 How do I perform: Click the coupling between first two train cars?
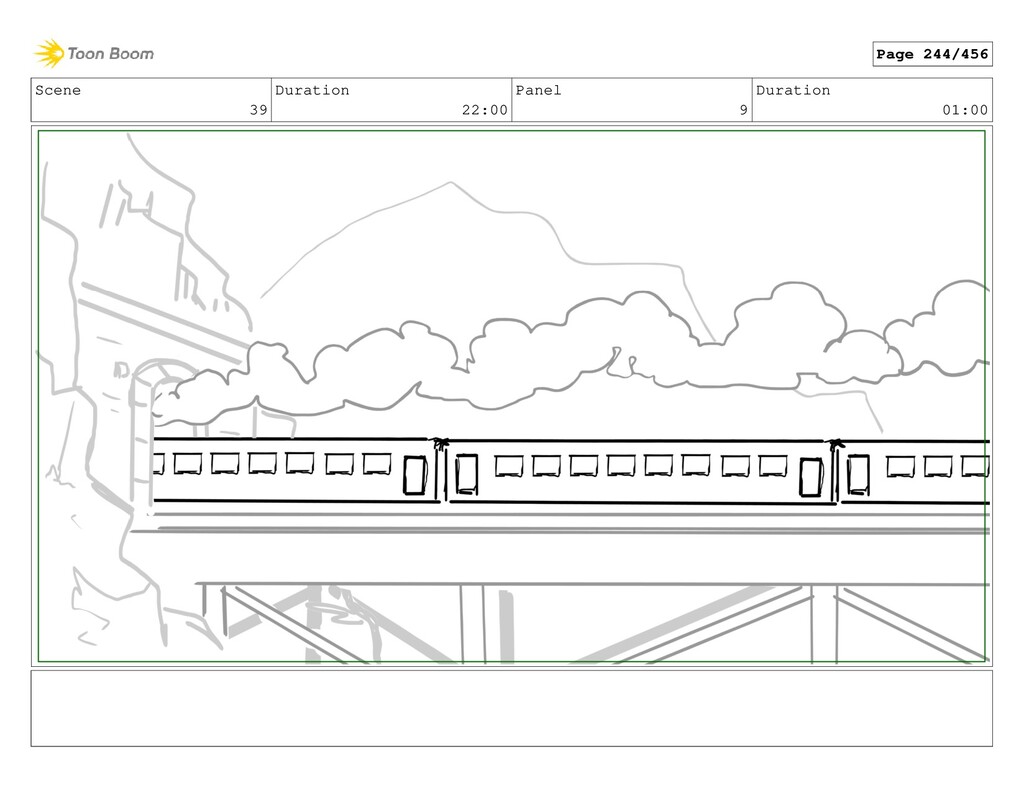click(442, 470)
